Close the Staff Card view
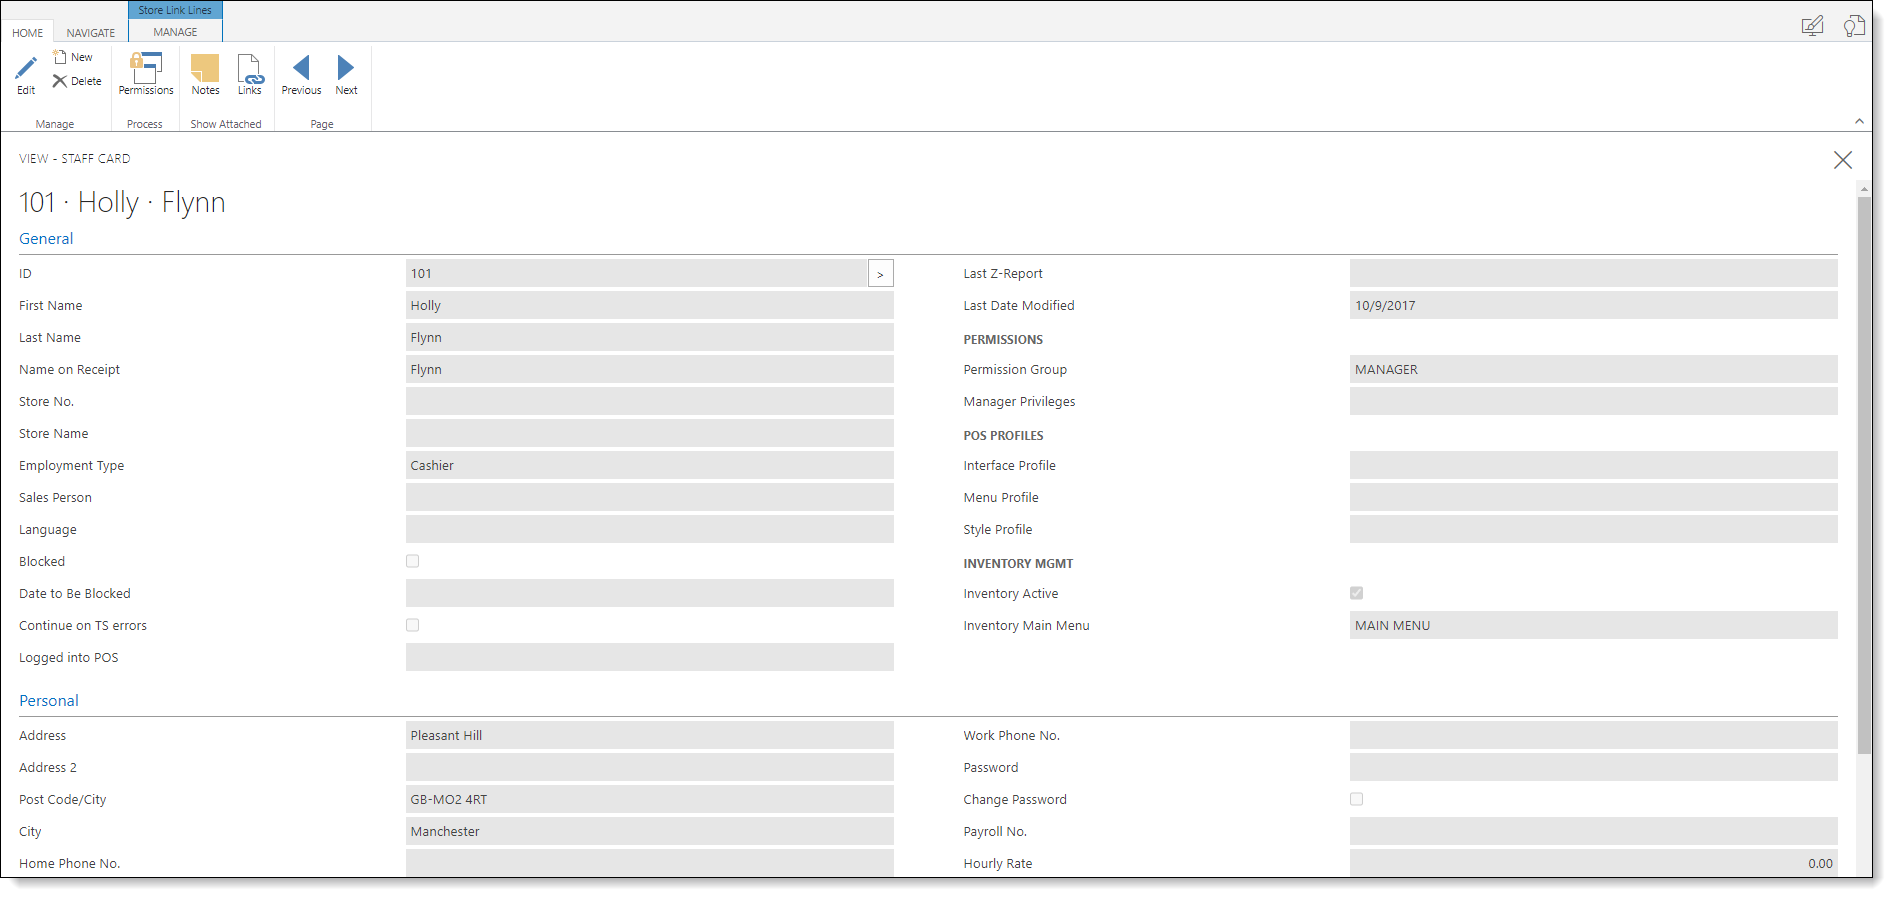1893x898 pixels. click(x=1842, y=160)
